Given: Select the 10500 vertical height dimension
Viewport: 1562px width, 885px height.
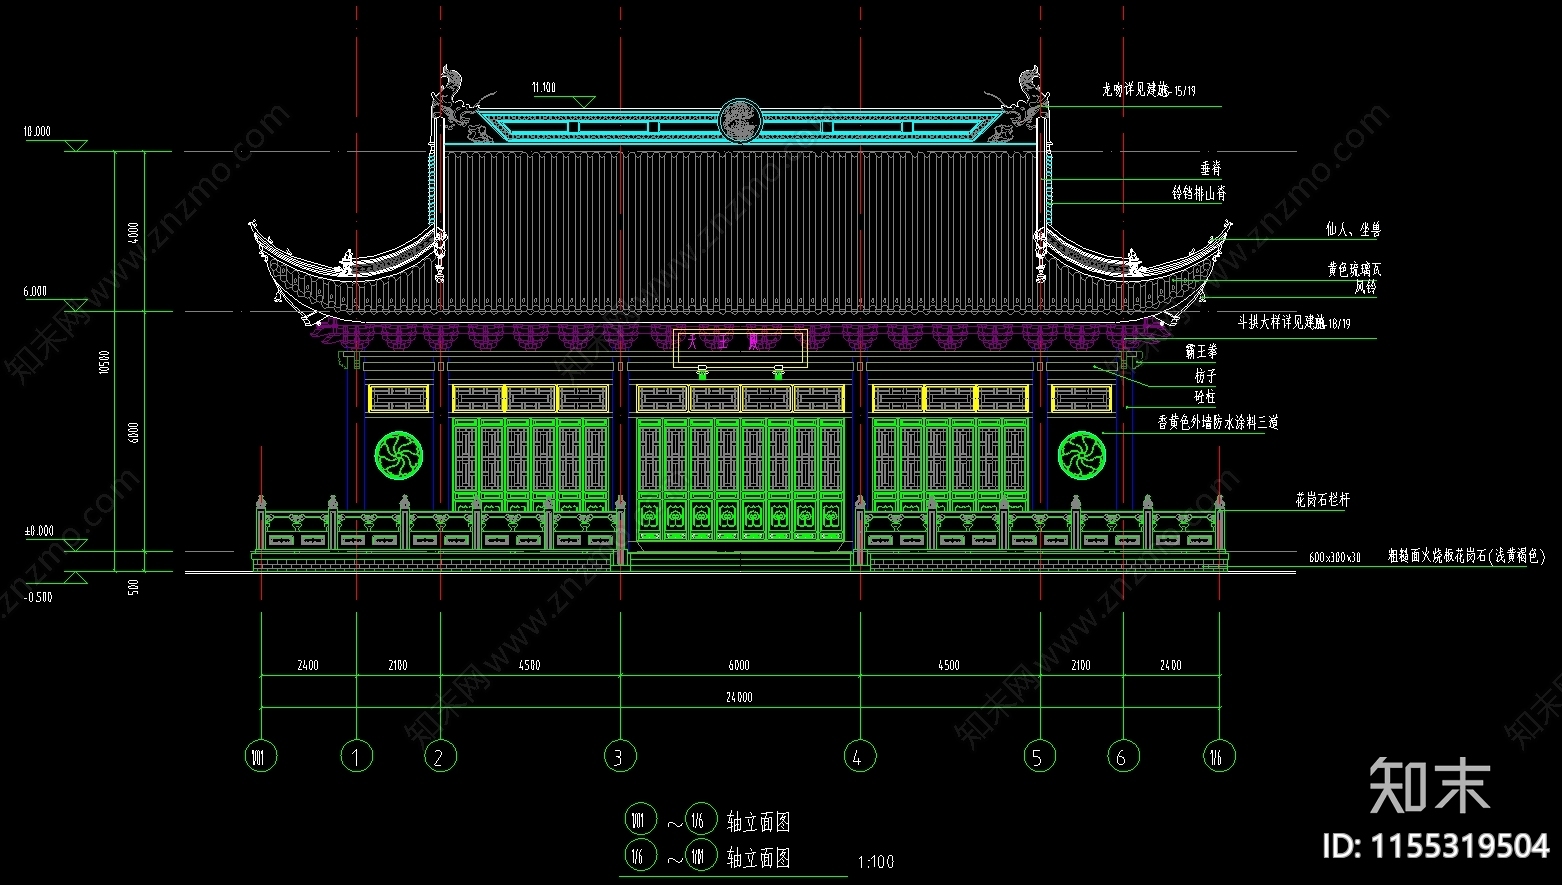Looking at the screenshot, I should [104, 362].
